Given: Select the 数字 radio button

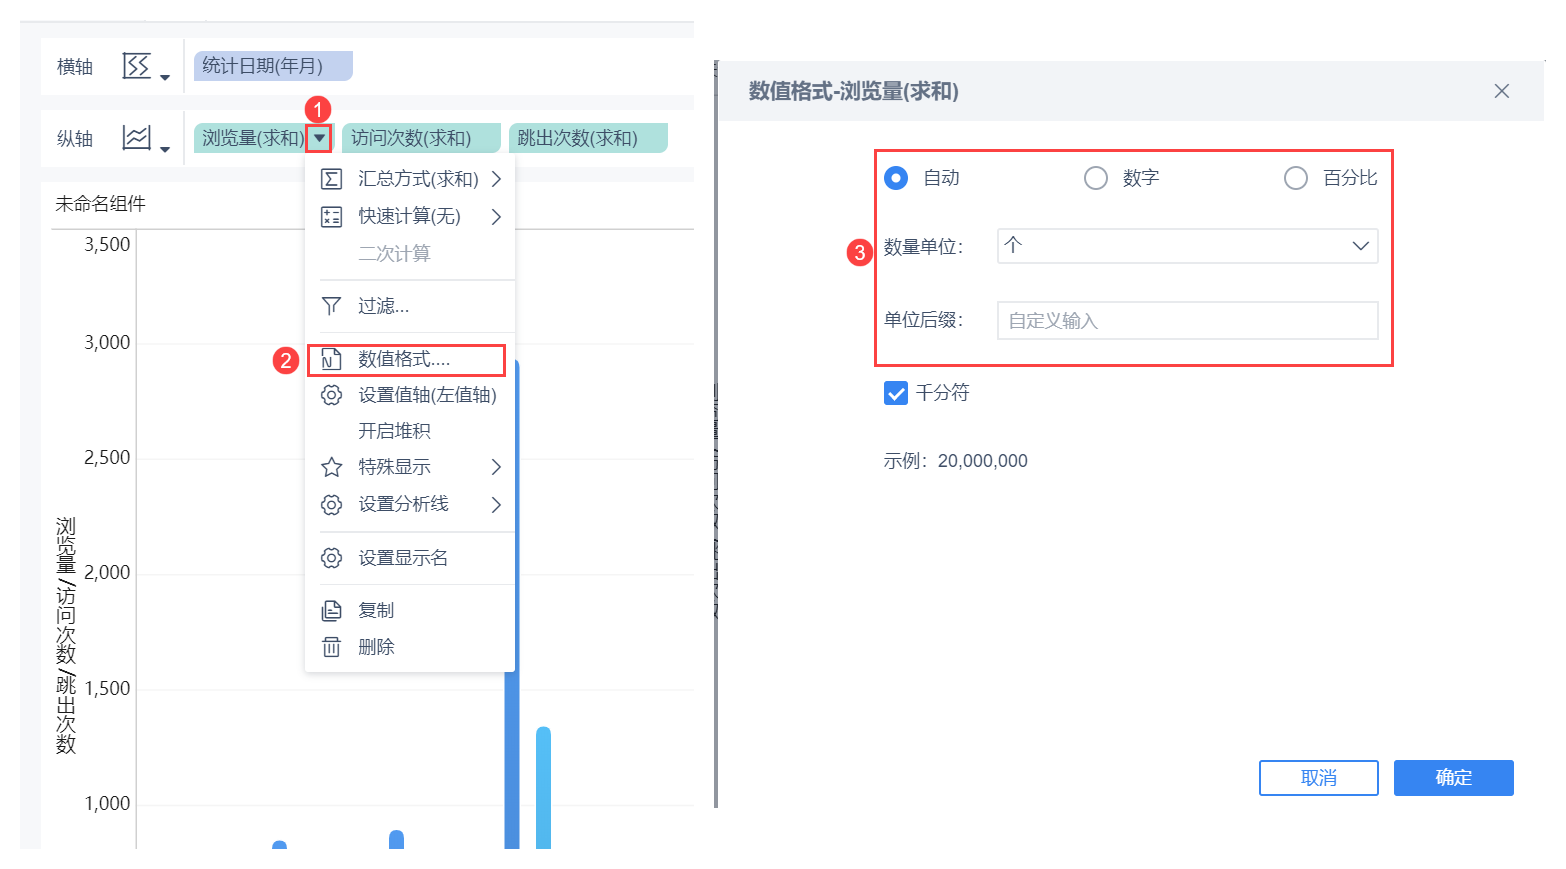Looking at the screenshot, I should click(1096, 178).
